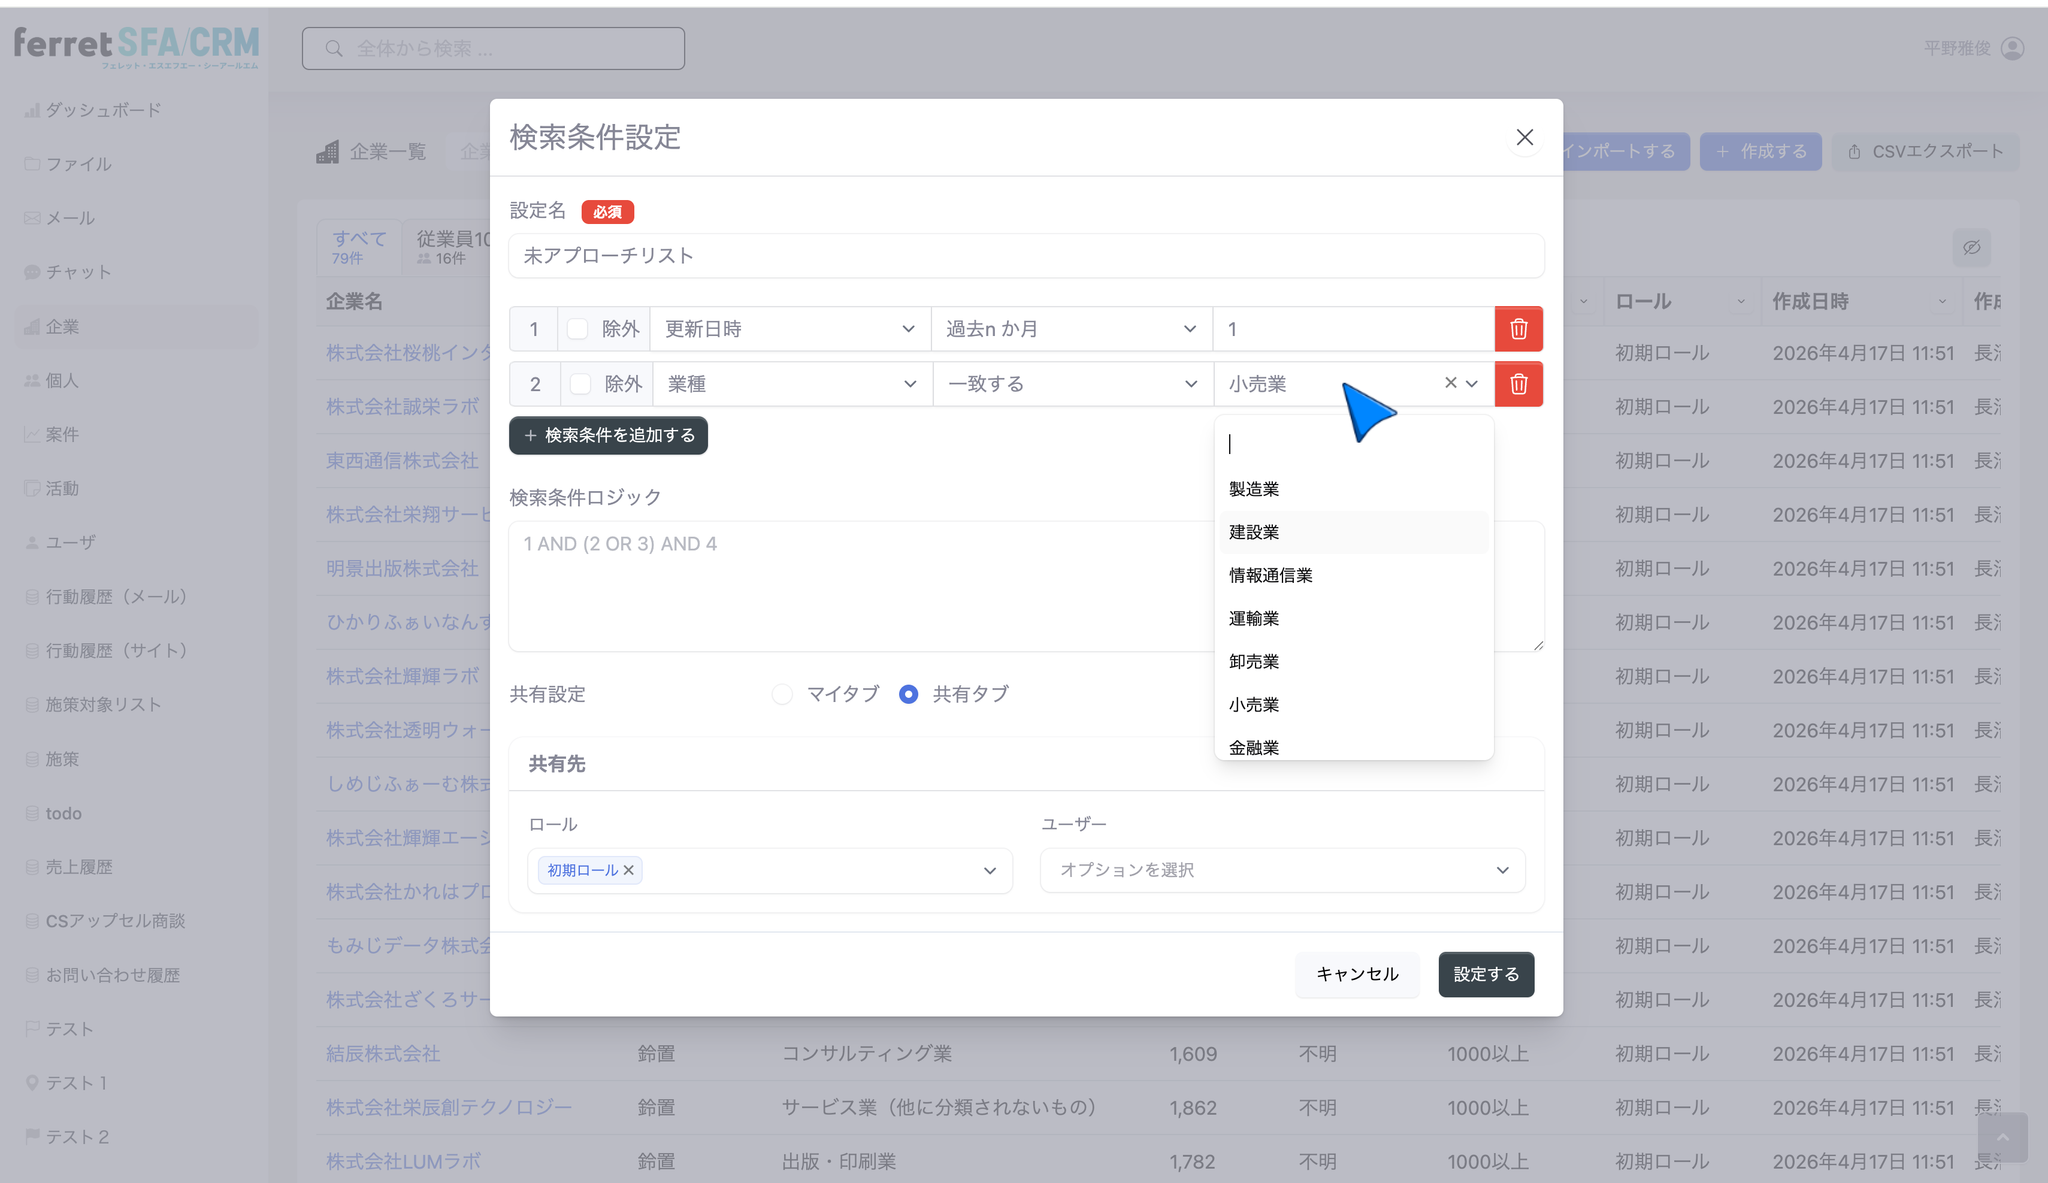Click the search magnifier icon in header
The width and height of the screenshot is (2048, 1183).
[334, 48]
